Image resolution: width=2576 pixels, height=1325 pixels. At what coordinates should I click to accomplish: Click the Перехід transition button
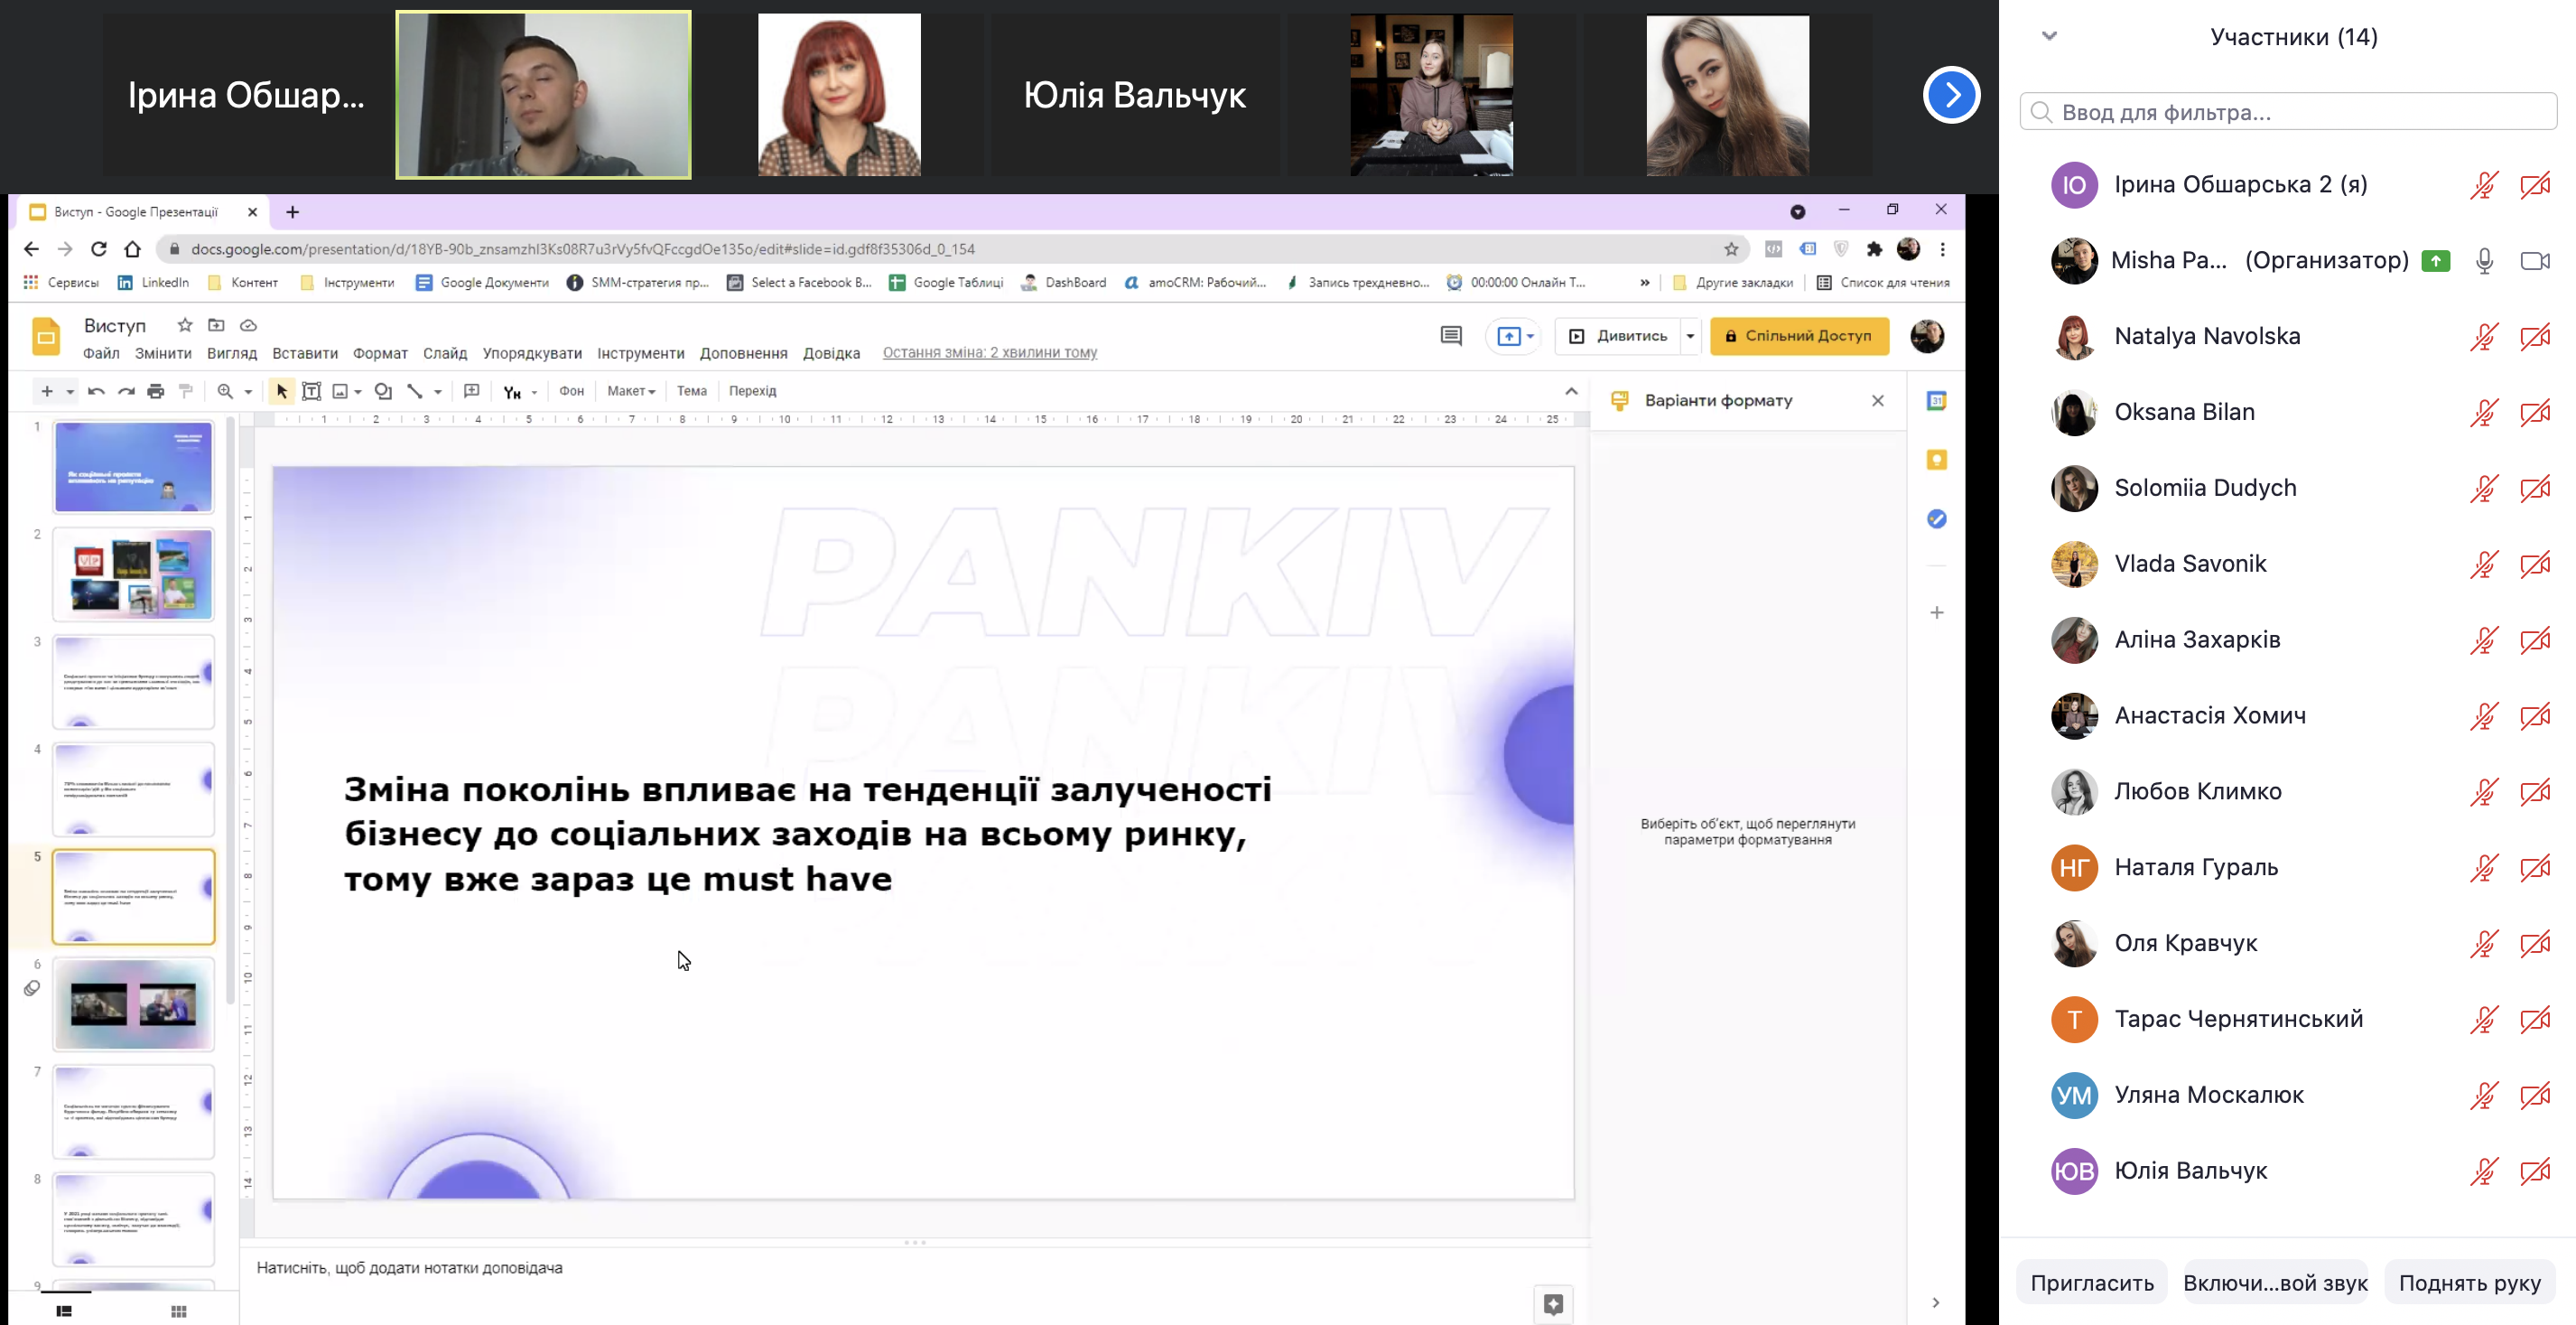[753, 391]
